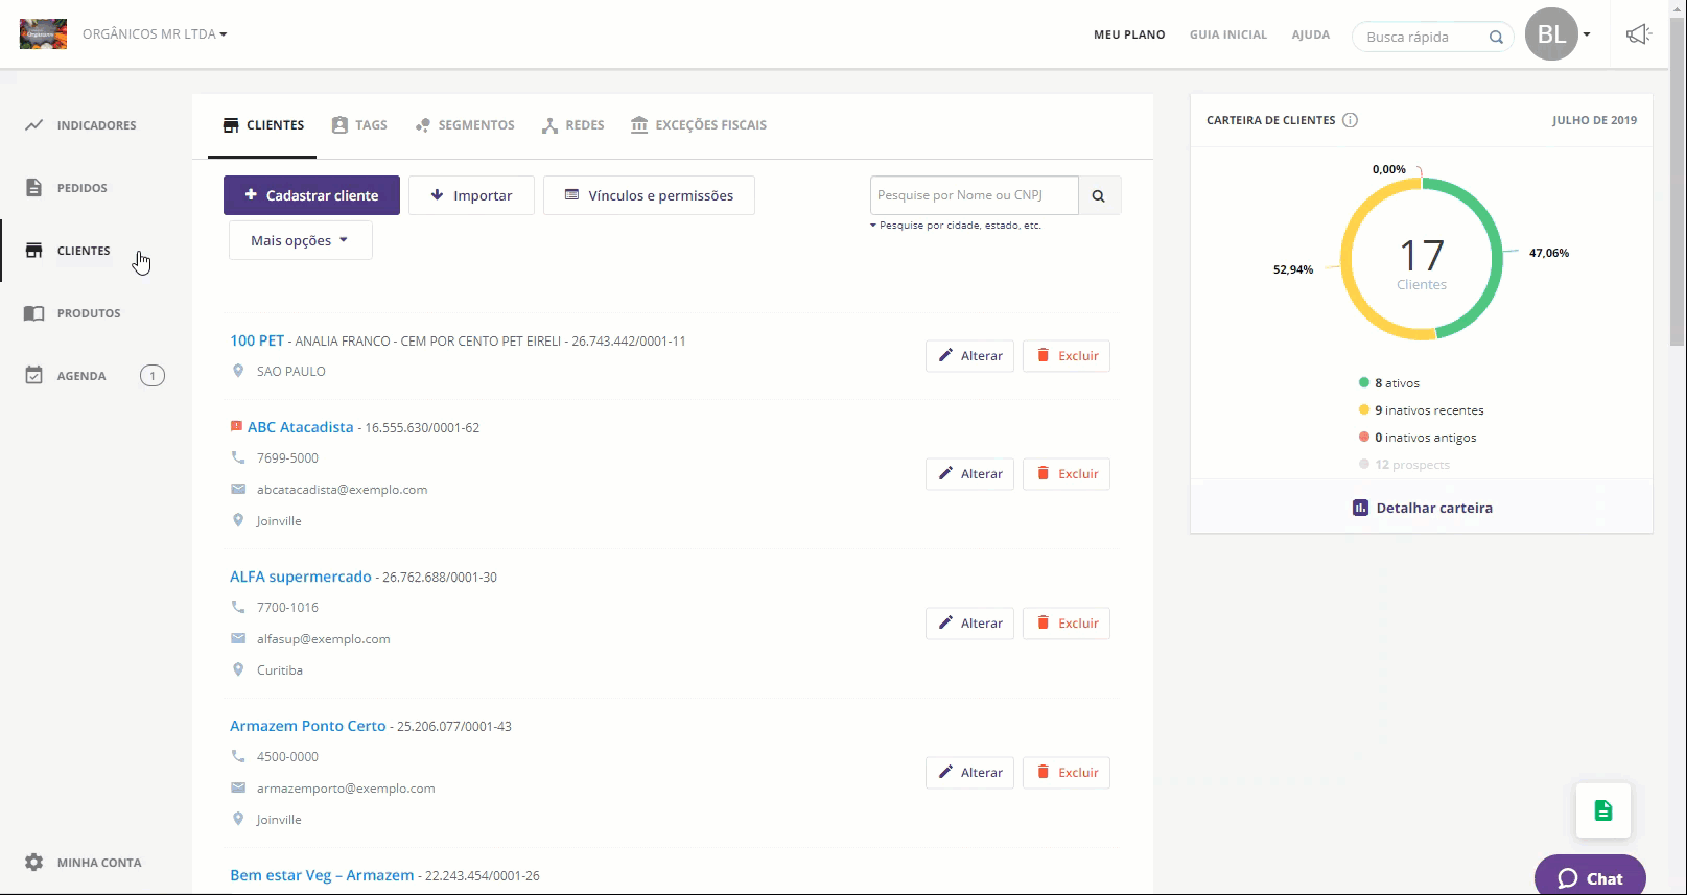Open the green document floating icon
Image resolution: width=1687 pixels, height=895 pixels.
point(1603,810)
